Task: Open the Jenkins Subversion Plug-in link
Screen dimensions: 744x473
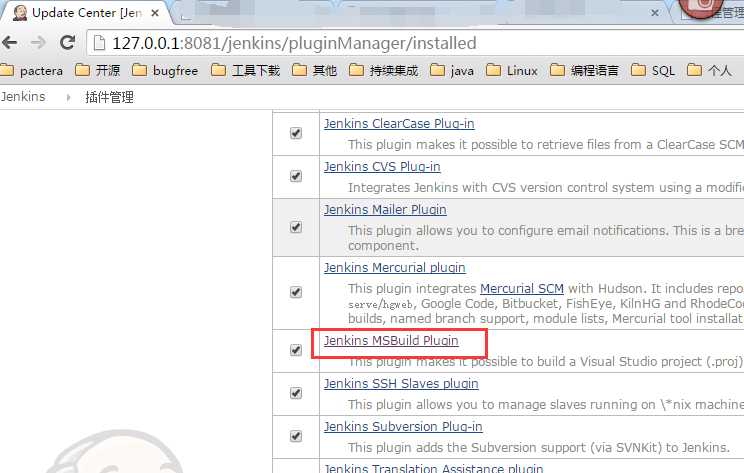Action: (x=403, y=427)
